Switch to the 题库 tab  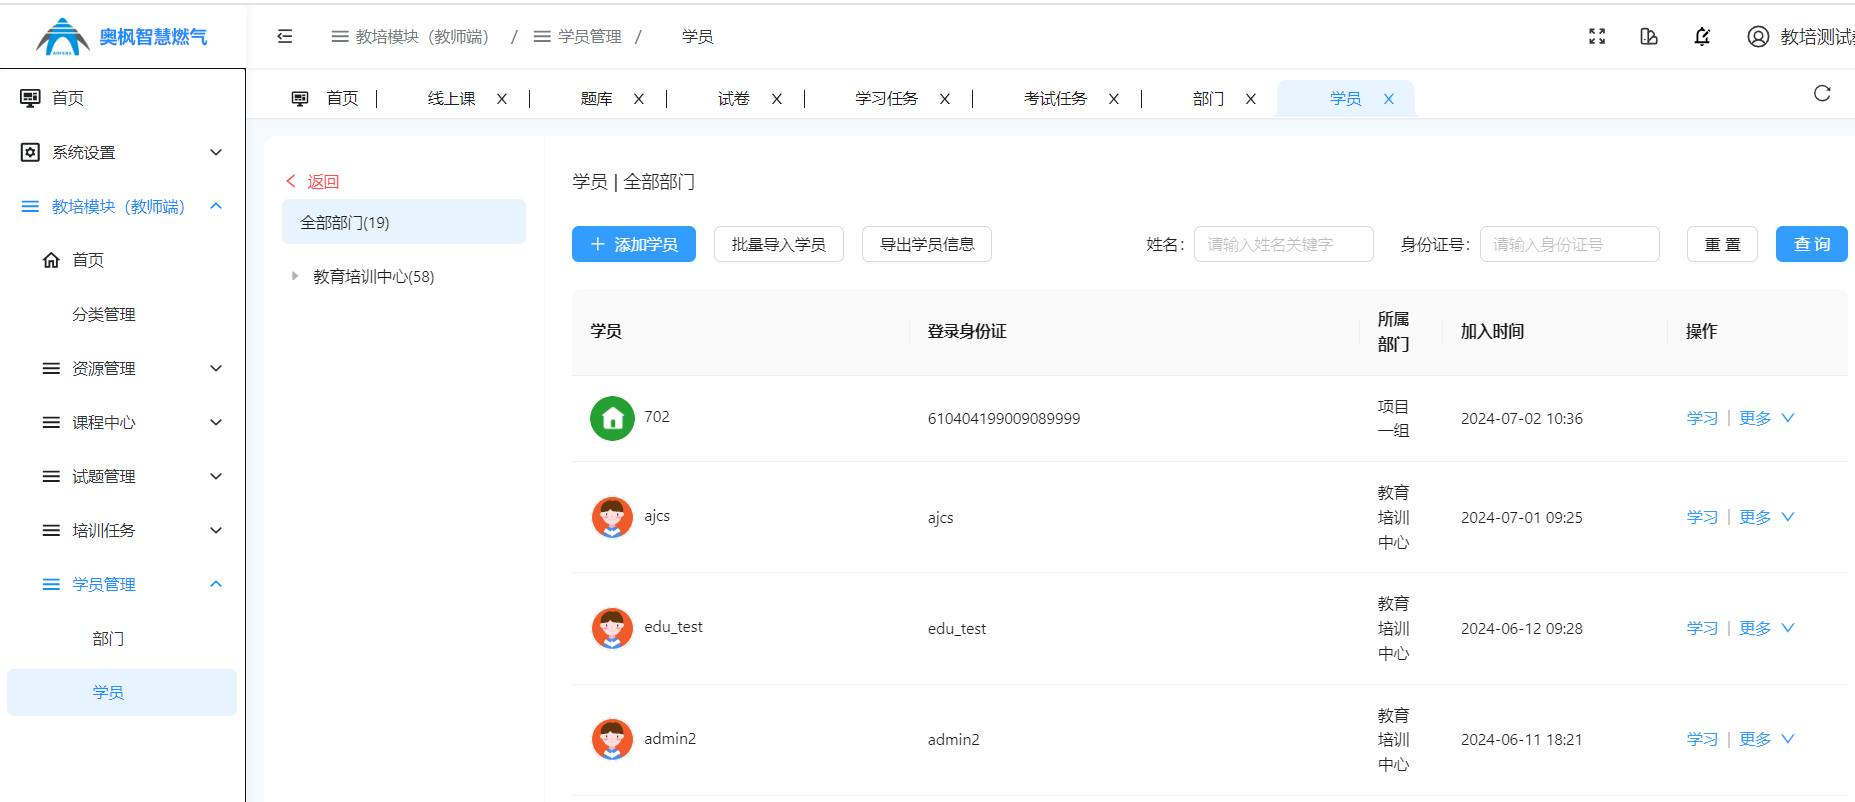point(596,99)
